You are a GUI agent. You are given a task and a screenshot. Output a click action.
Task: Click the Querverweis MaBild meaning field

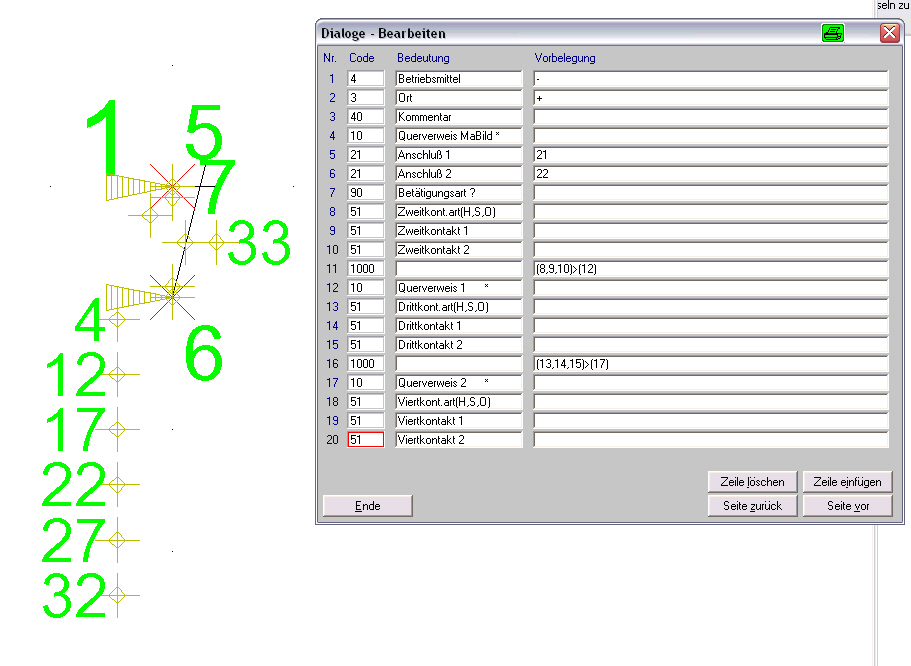tap(459, 135)
